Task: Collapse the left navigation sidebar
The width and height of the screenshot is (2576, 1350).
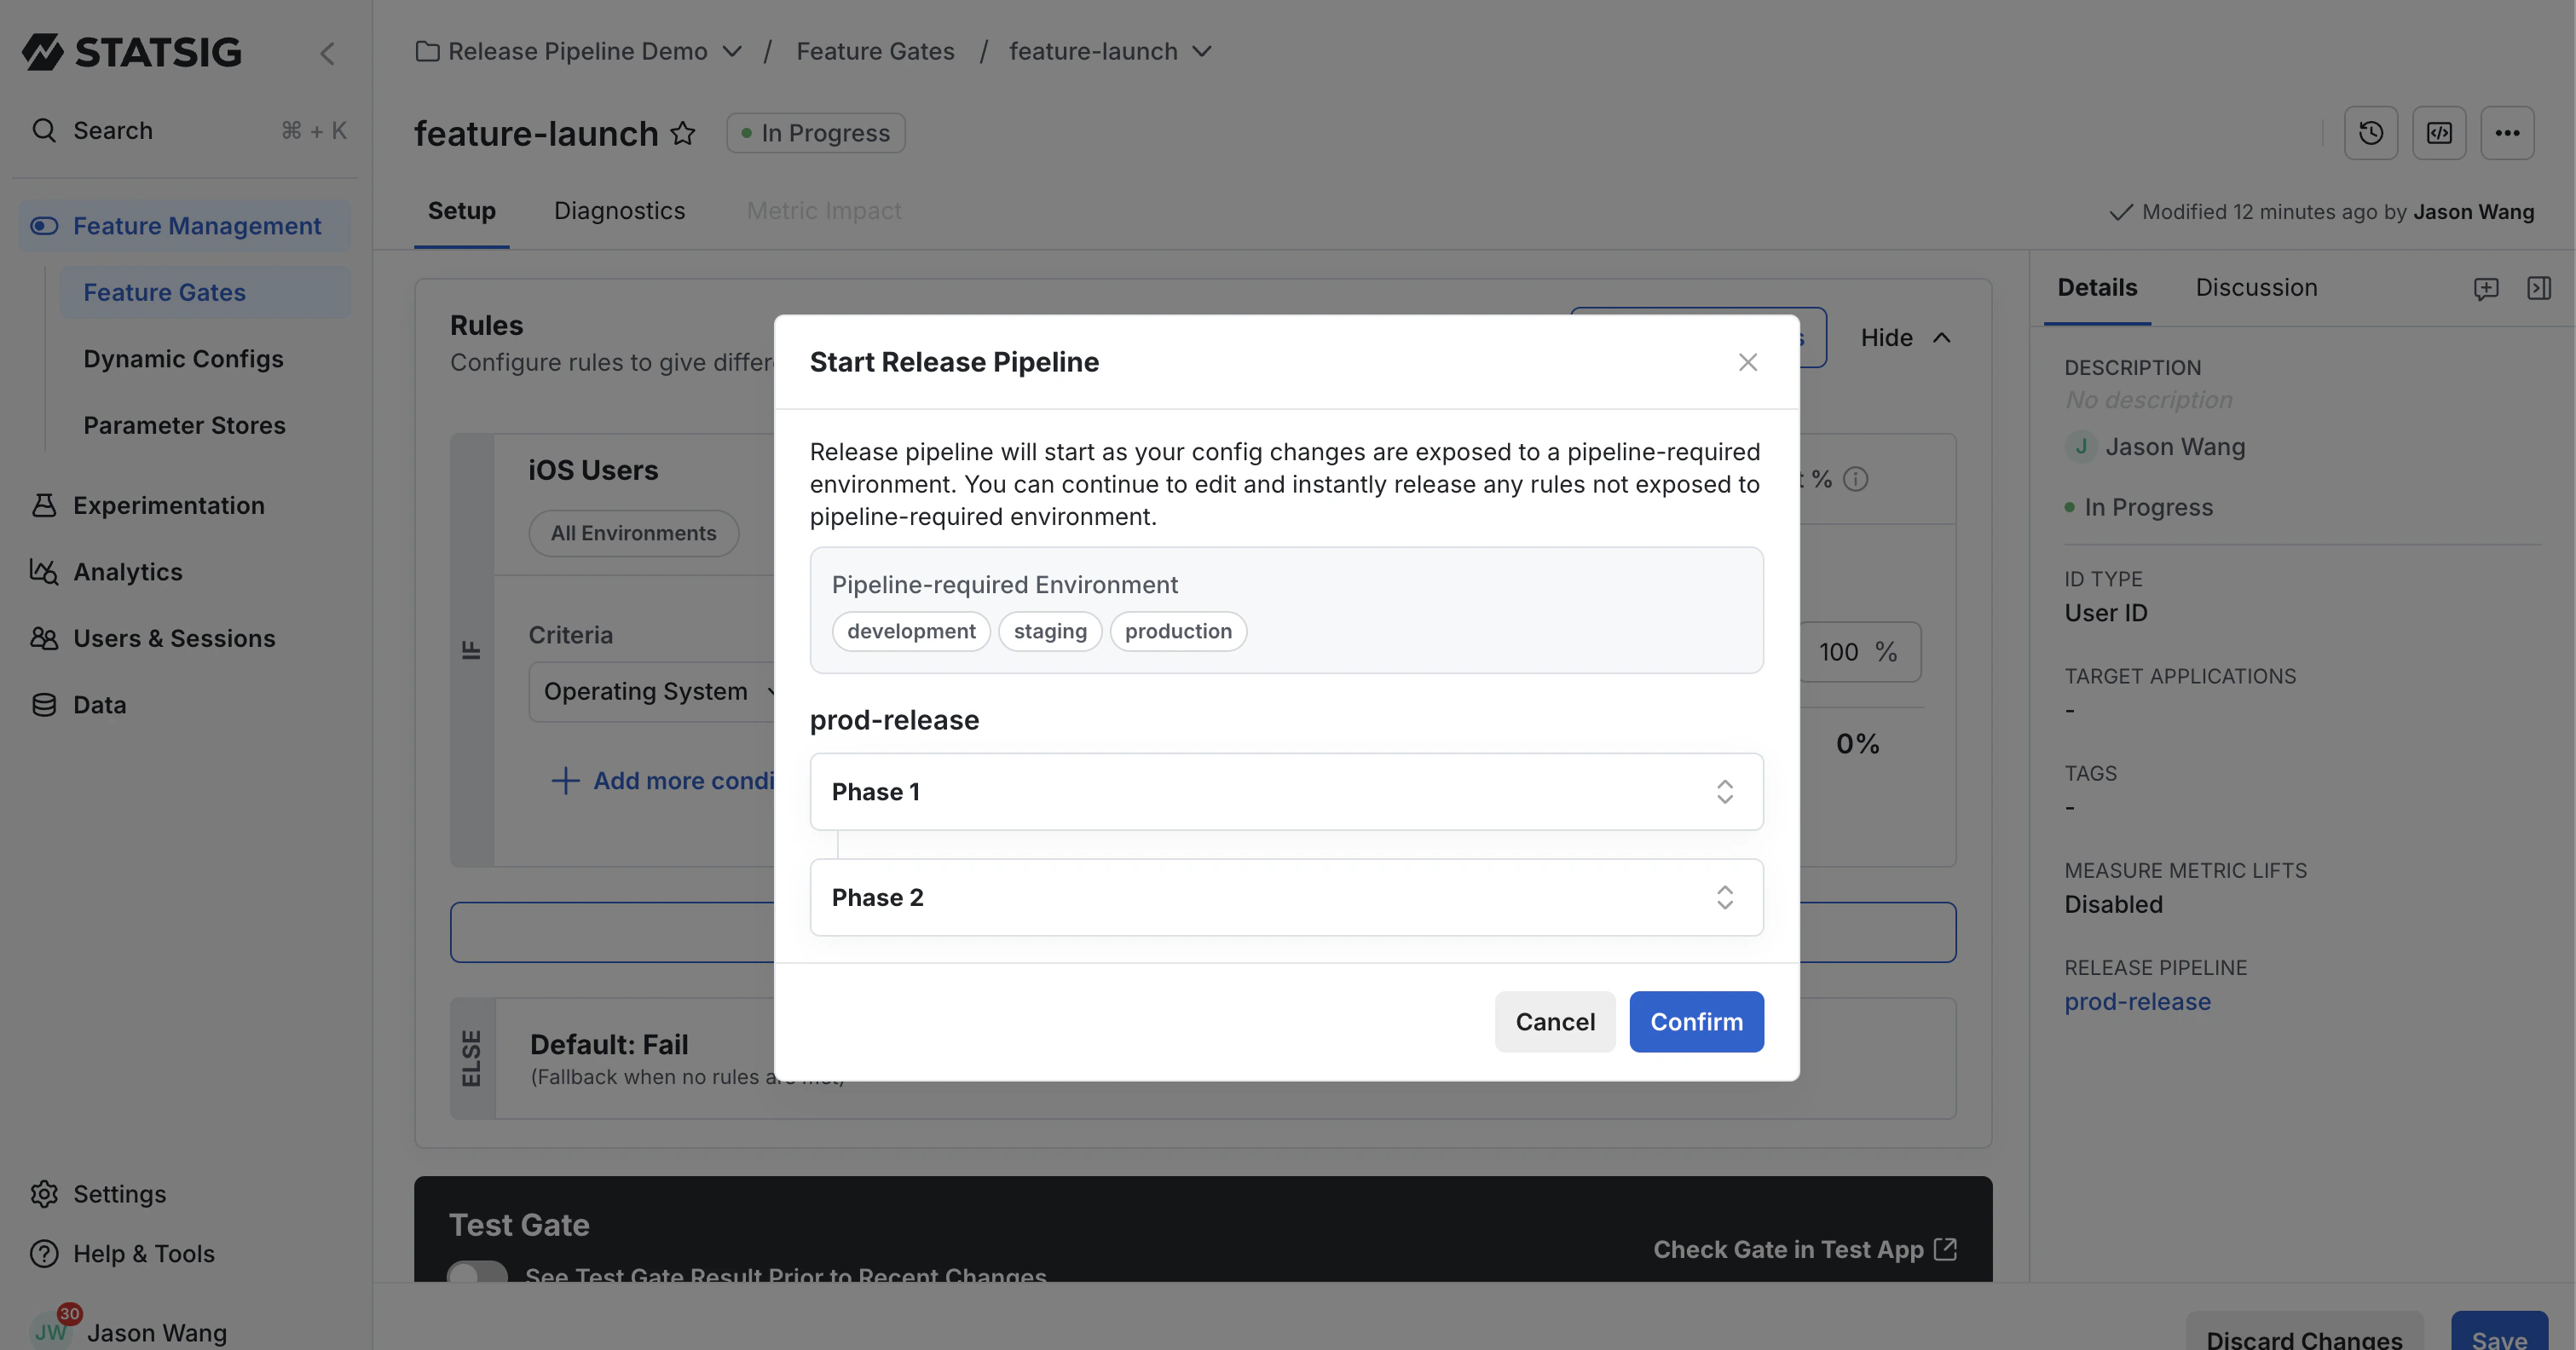Action: 328,53
